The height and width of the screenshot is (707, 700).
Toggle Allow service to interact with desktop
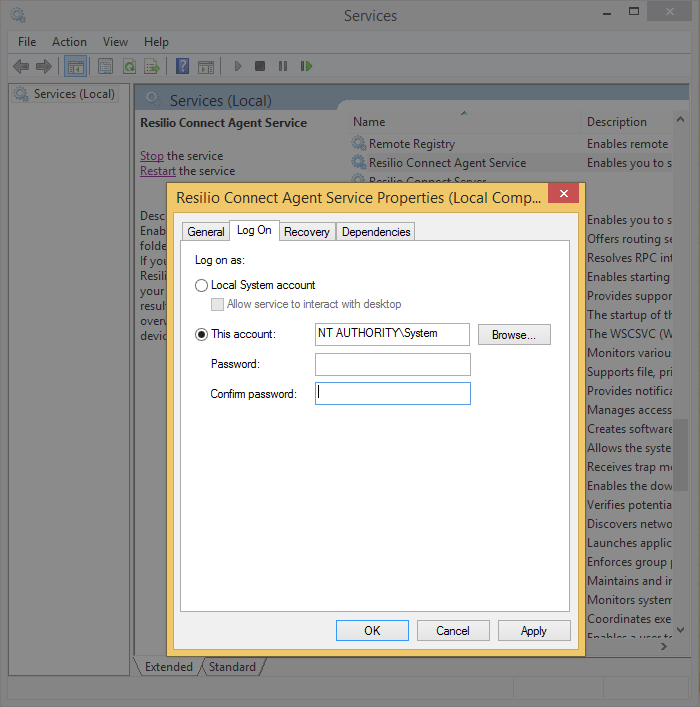pos(218,304)
